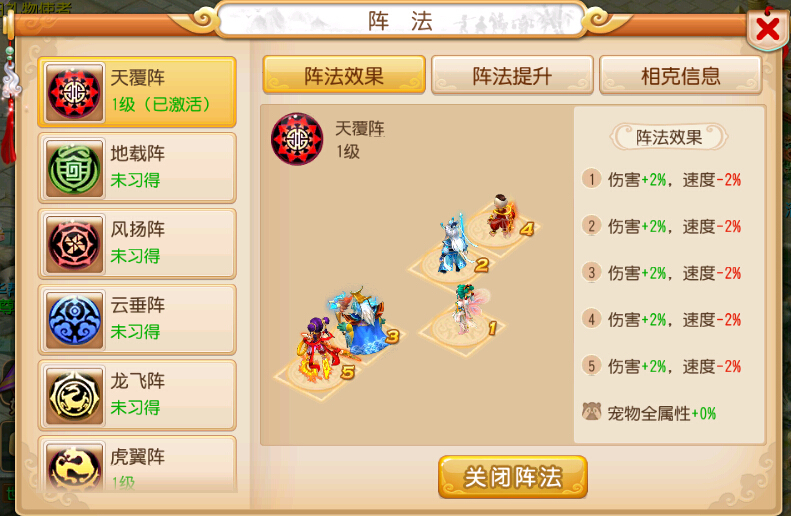Click the large 天覆阵 emblem in detail panel
Viewport: 791px width, 516px height.
pyautogui.click(x=297, y=139)
